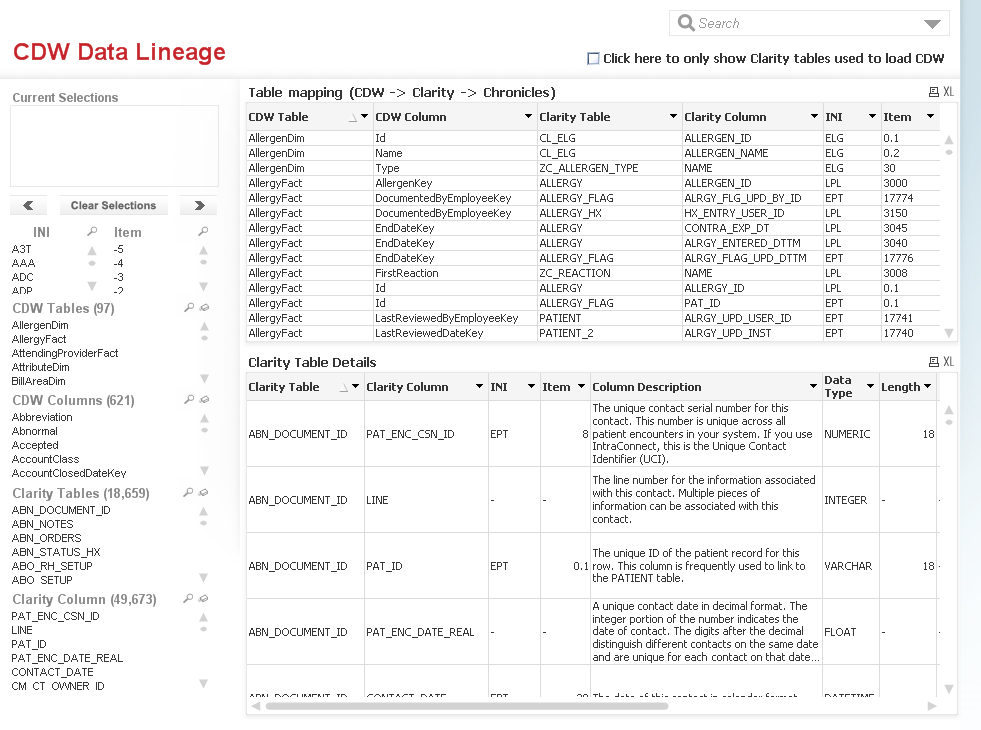Open Clarity Table dropdown in Clarity Table Details
981x730 pixels.
point(355,387)
